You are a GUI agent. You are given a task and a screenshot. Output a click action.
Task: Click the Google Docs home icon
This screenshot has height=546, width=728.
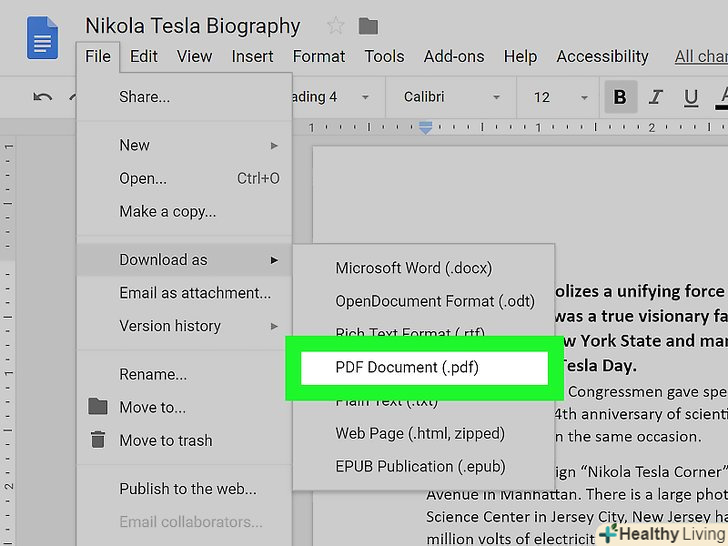[42, 39]
